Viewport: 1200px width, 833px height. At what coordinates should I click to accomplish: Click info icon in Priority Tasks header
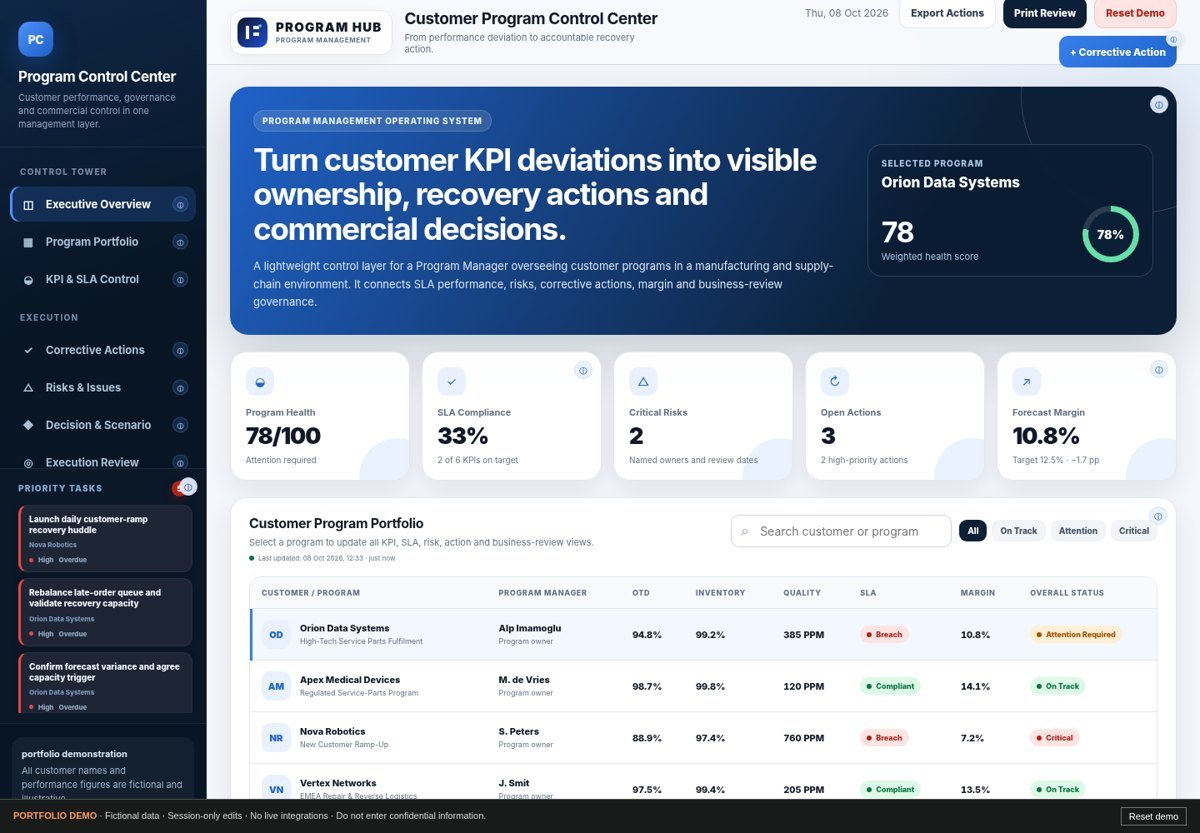(x=189, y=487)
